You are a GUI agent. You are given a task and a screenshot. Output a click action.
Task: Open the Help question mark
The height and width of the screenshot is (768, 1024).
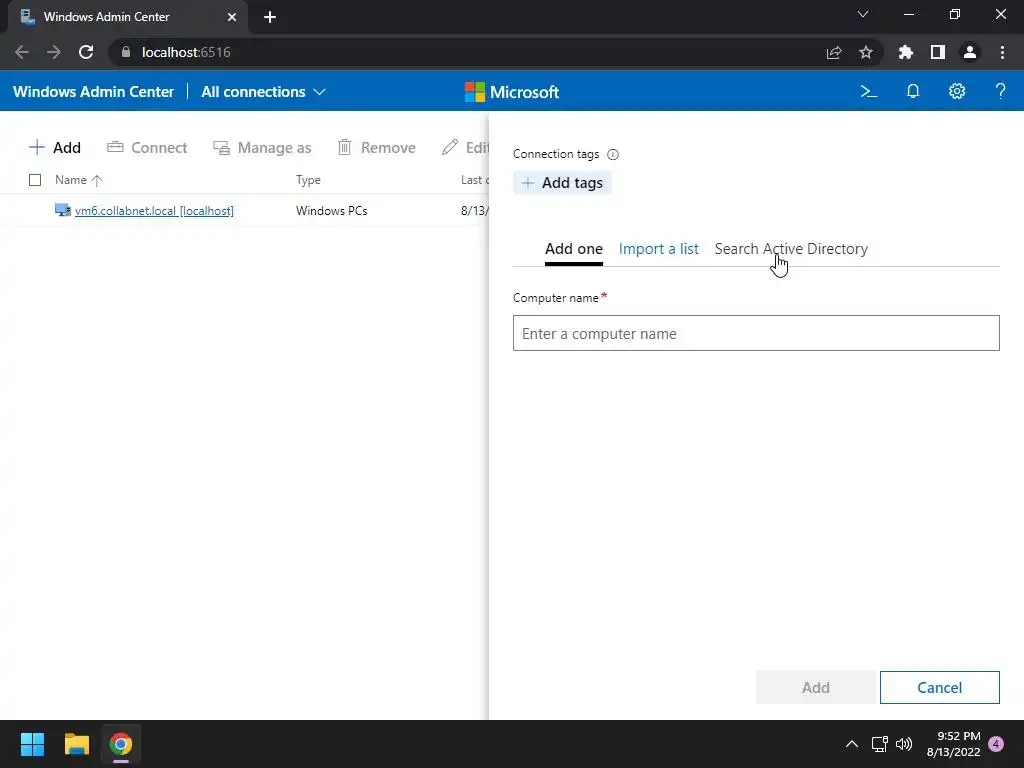click(1000, 91)
